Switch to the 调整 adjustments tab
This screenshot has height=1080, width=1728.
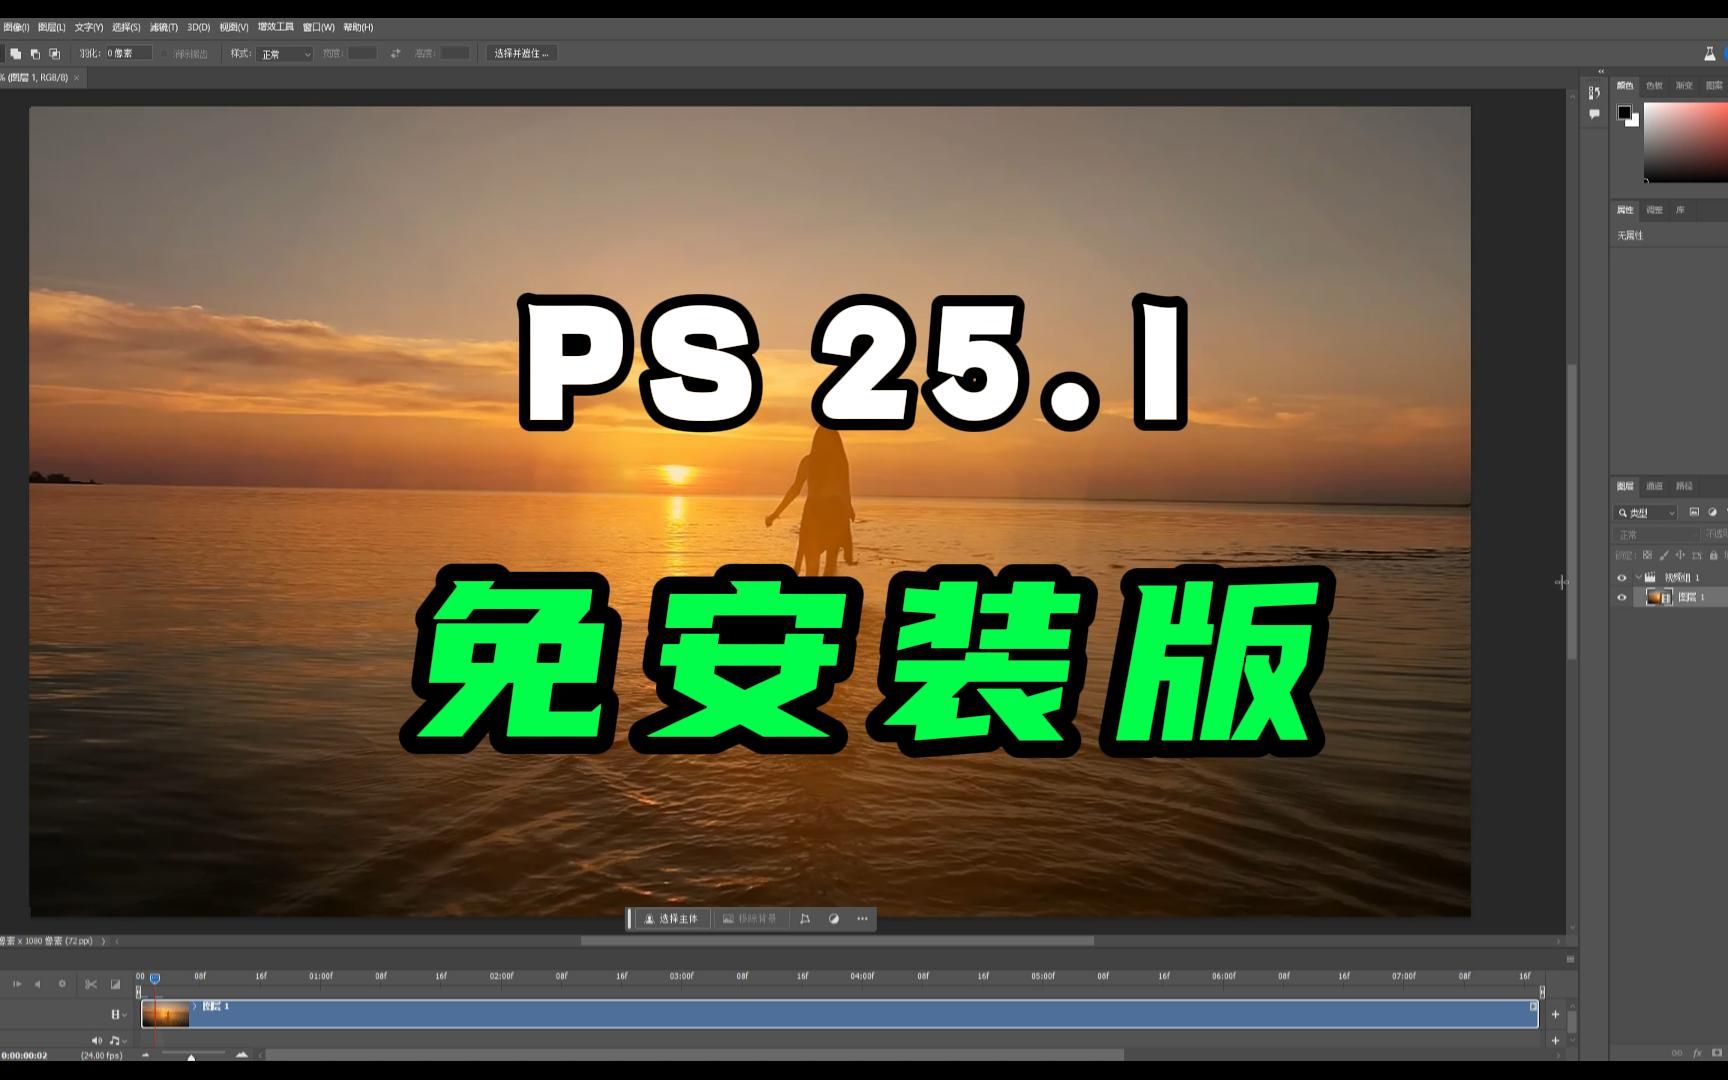click(1654, 210)
